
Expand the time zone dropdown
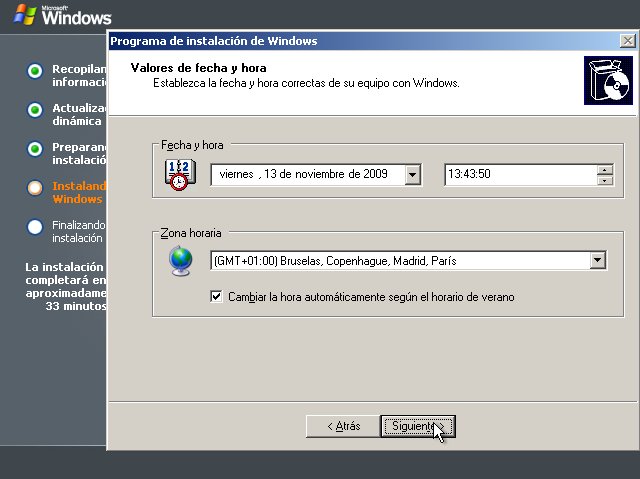pos(598,260)
